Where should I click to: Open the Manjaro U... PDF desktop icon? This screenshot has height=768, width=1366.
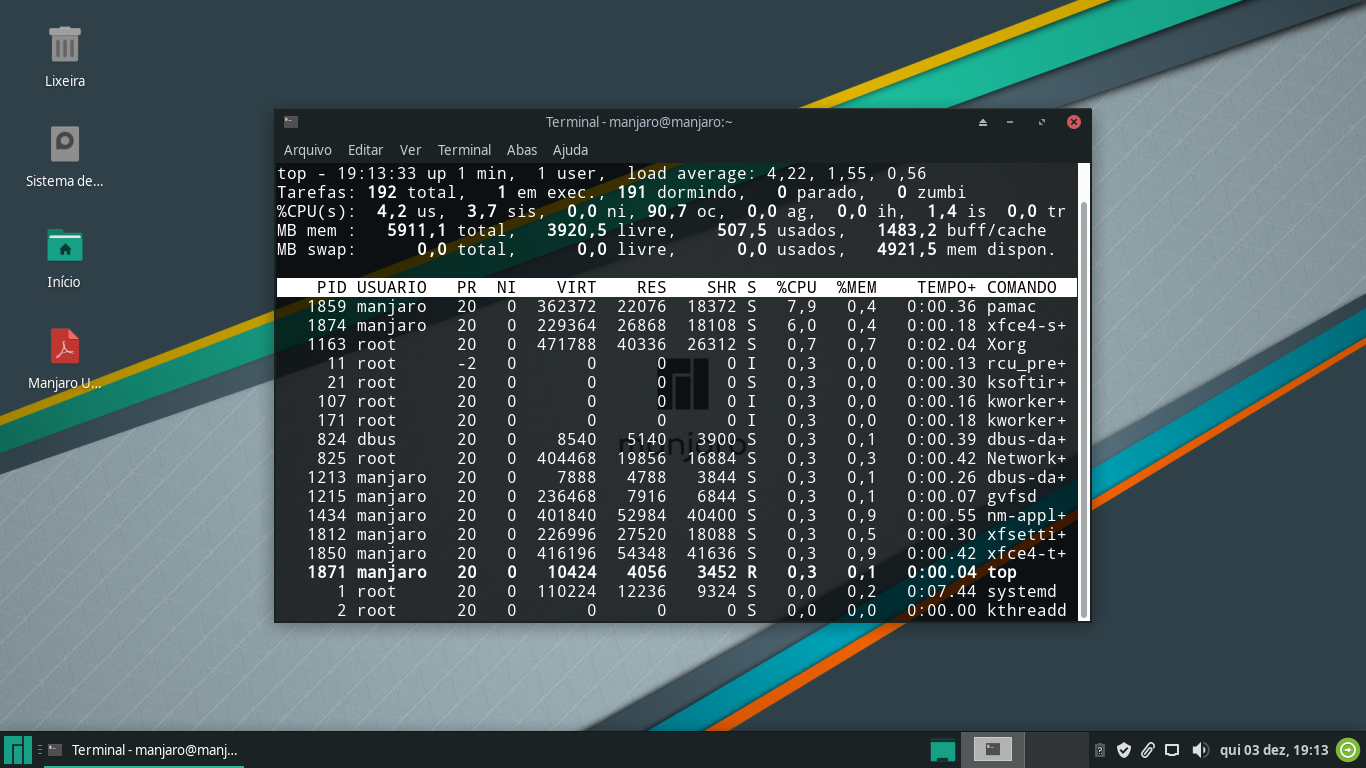coord(65,346)
